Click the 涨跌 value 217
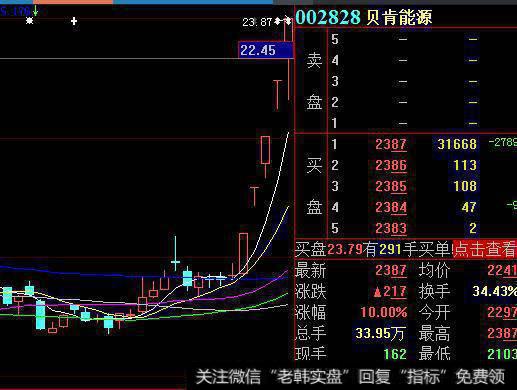The width and height of the screenshot is (517, 390). click(395, 292)
